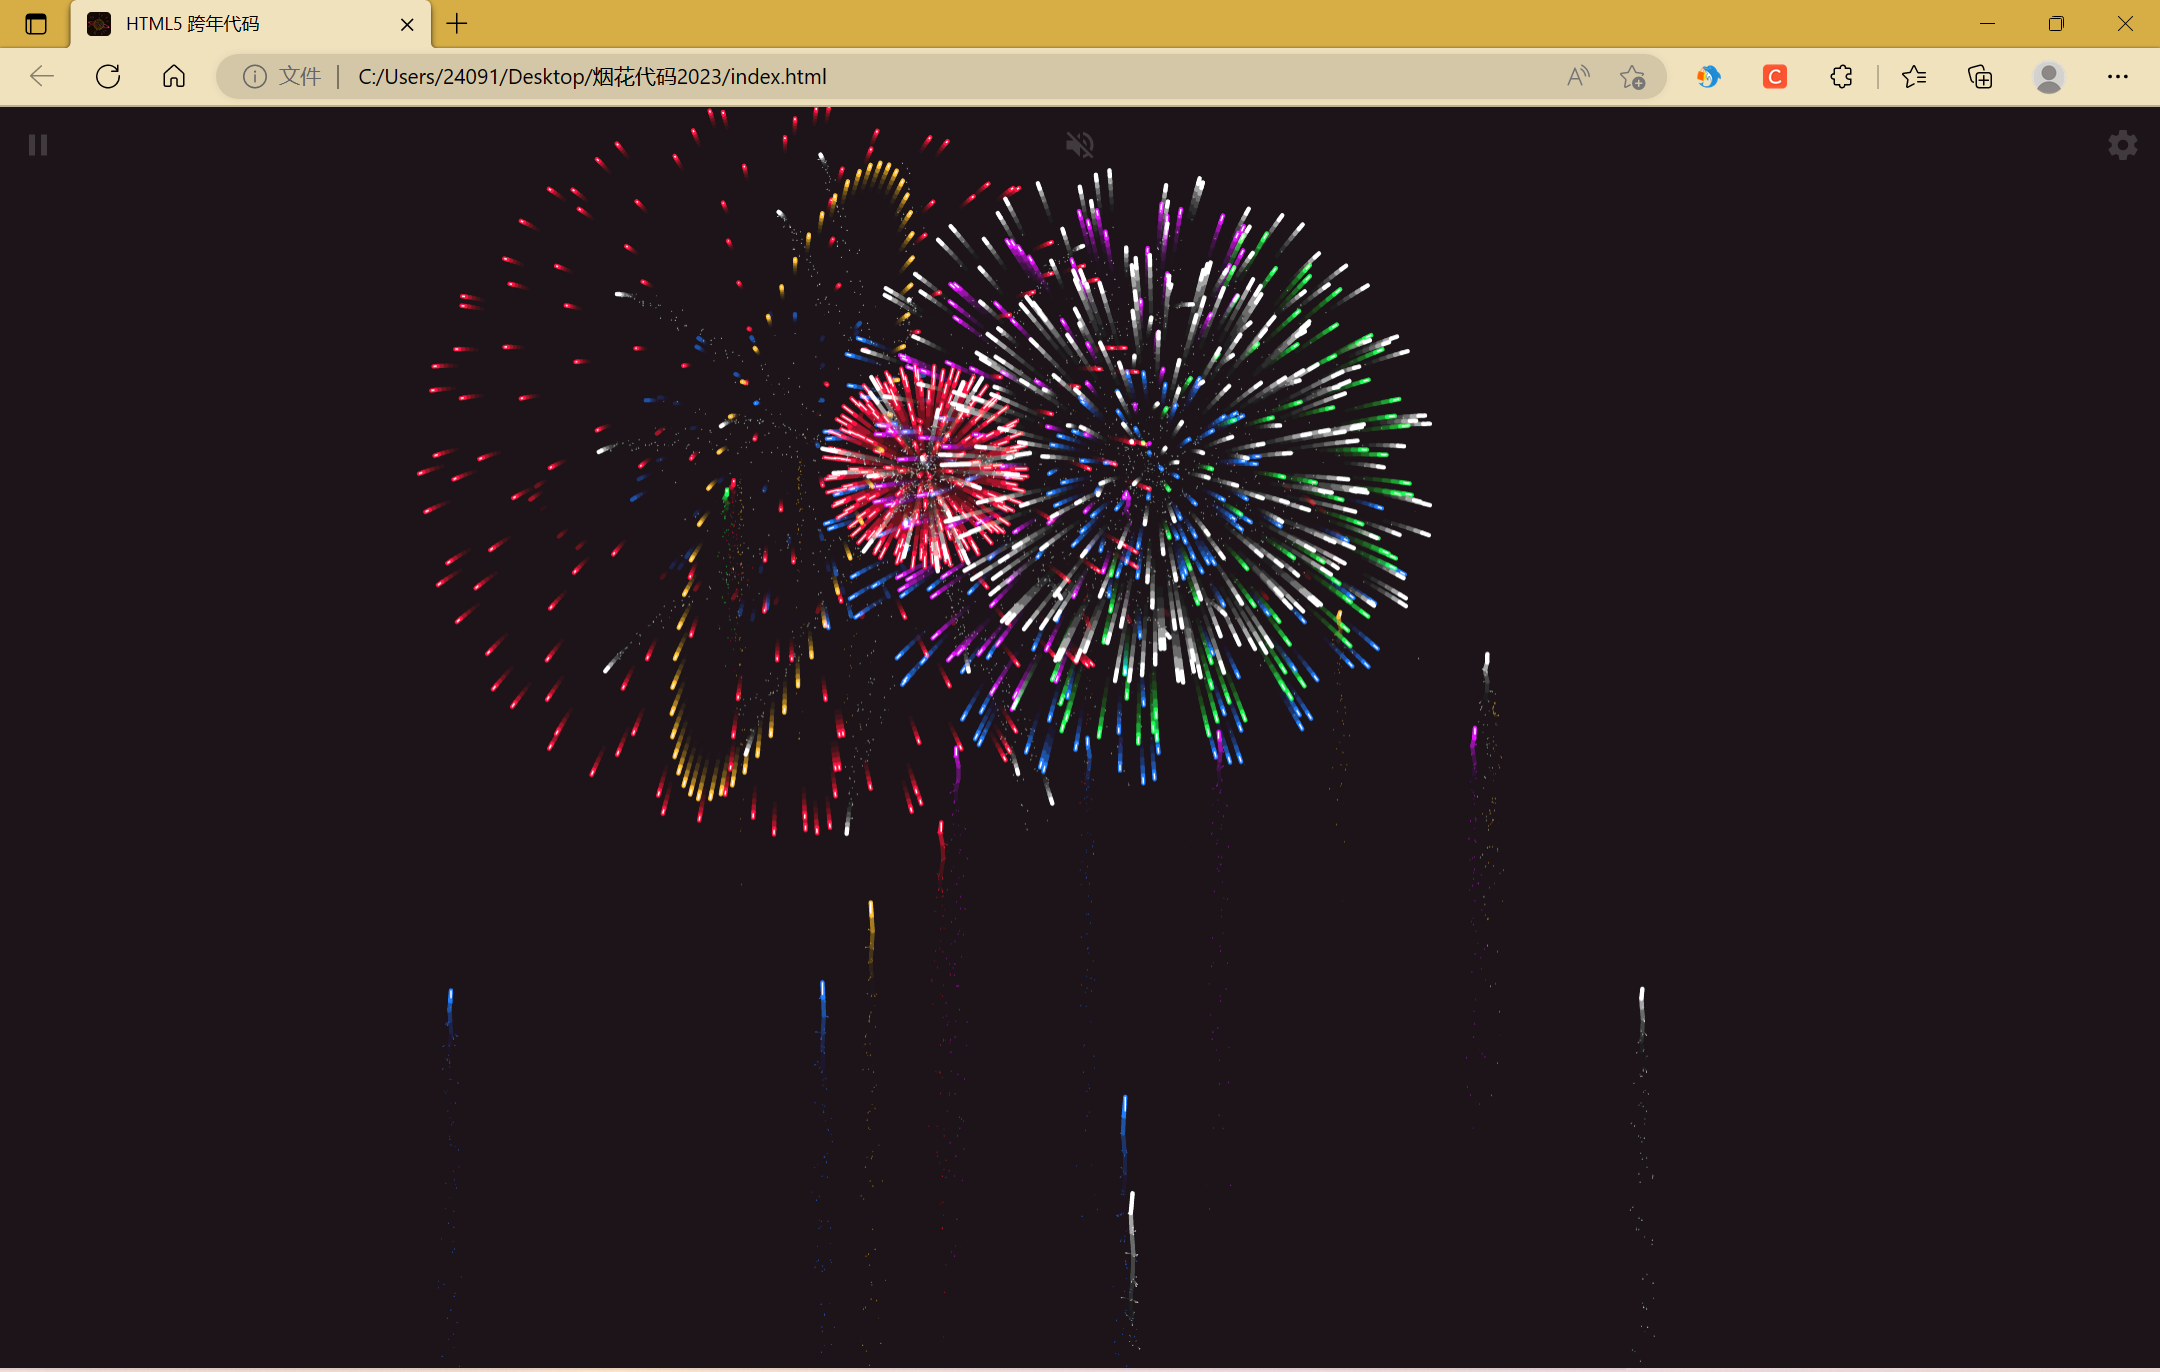Start Read Aloud for this page

pyautogui.click(x=1578, y=76)
